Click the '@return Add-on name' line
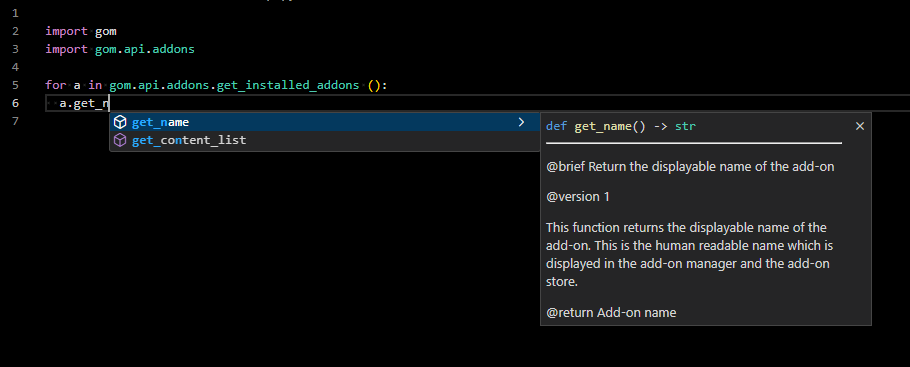This screenshot has width=910, height=367. pyautogui.click(x=611, y=312)
